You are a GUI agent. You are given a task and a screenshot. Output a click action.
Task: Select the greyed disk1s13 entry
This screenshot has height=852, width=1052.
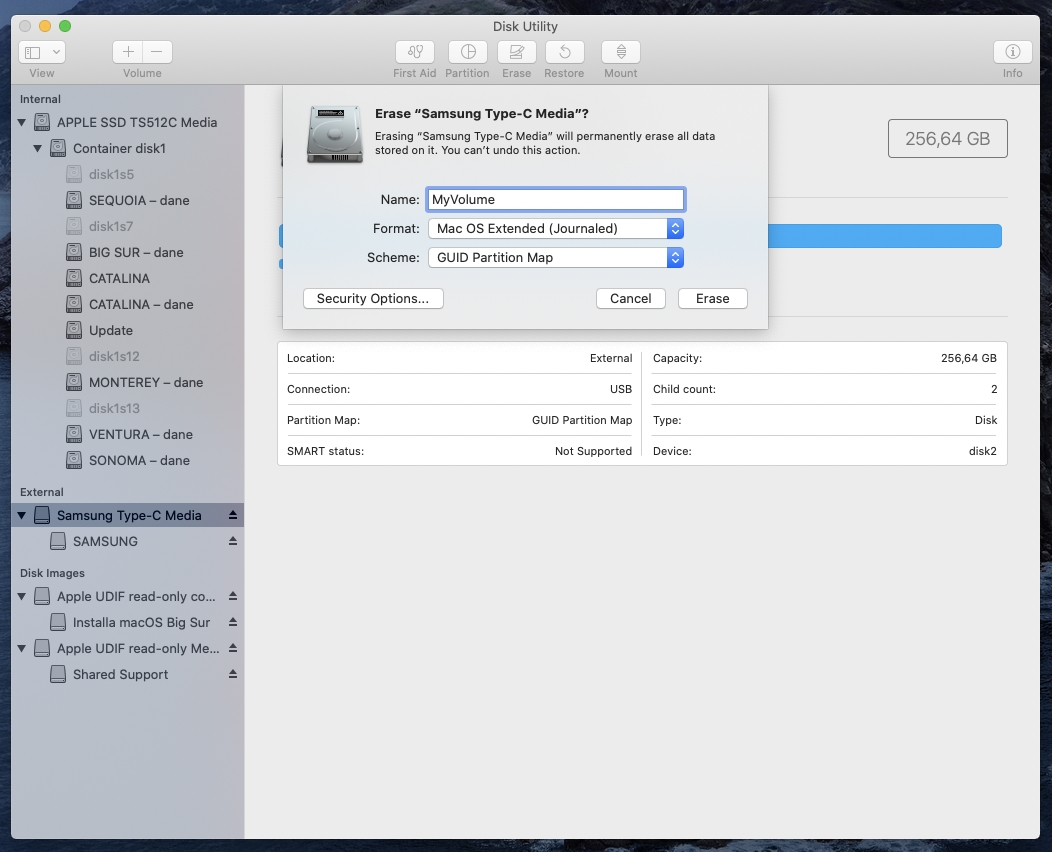pyautogui.click(x=127, y=409)
